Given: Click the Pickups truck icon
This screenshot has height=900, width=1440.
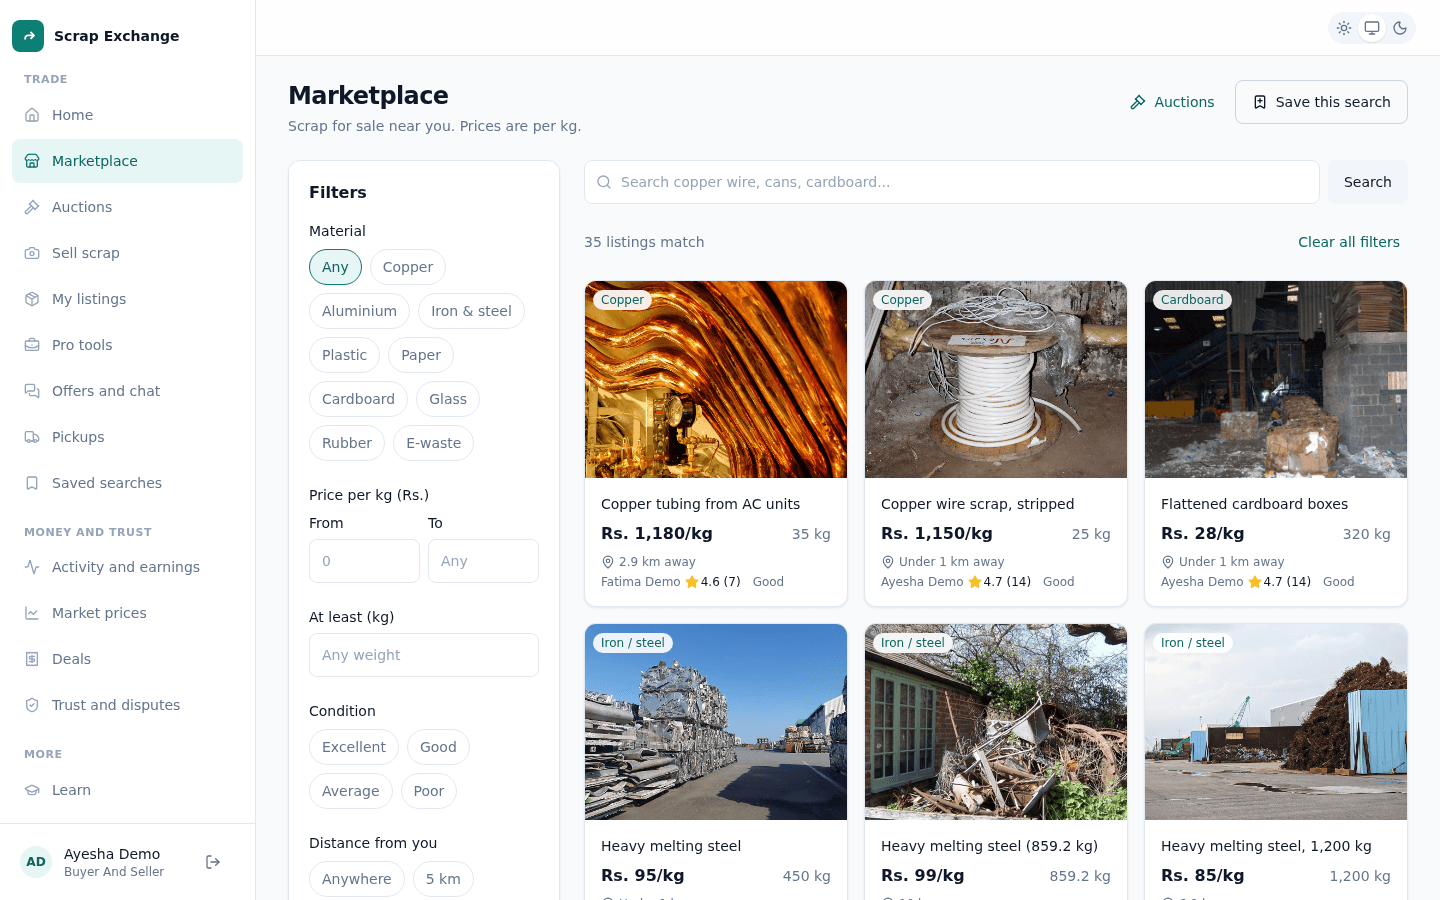Looking at the screenshot, I should [32, 437].
